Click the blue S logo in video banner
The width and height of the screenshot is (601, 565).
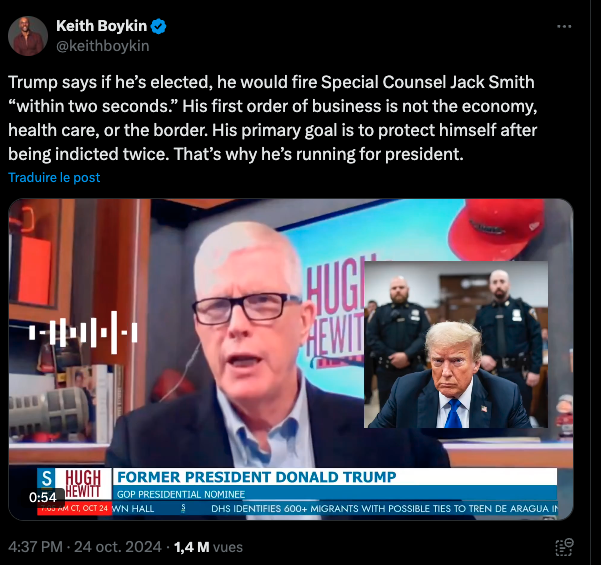click(46, 478)
